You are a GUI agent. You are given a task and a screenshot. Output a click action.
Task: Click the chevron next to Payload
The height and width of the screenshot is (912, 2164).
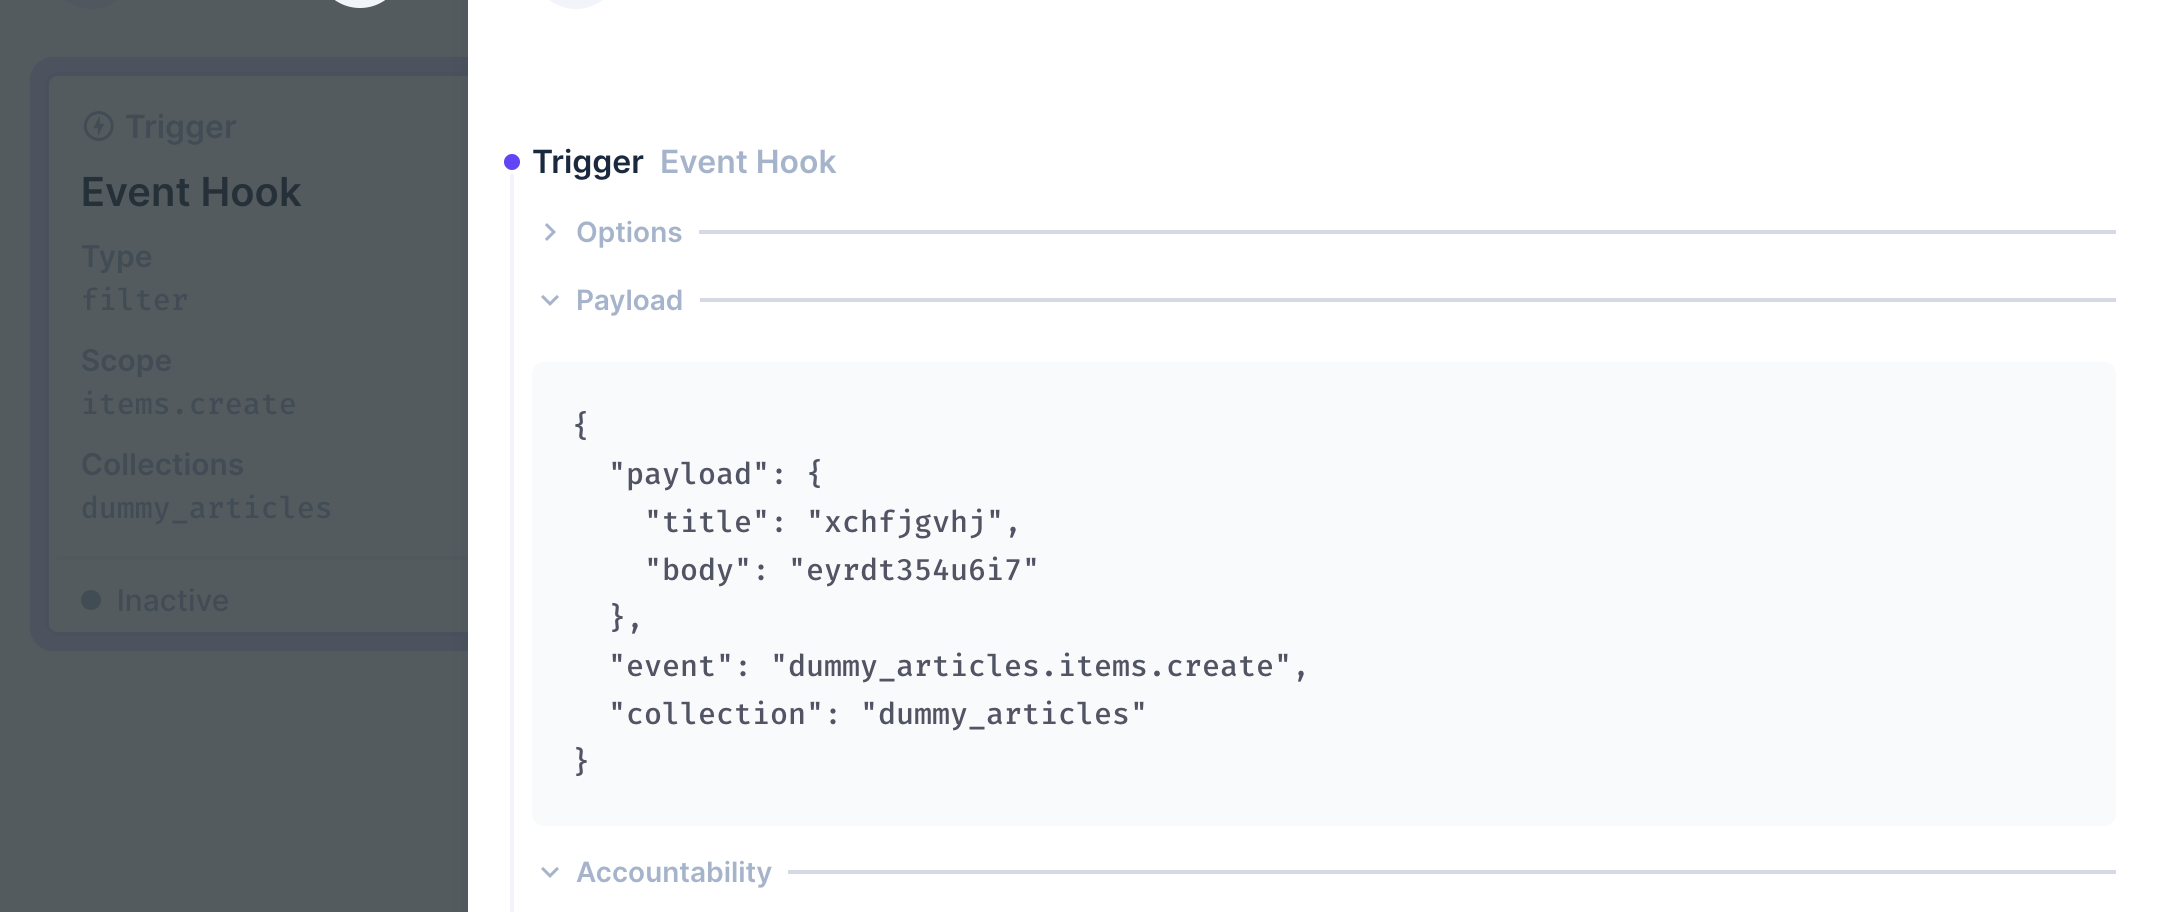tap(550, 300)
